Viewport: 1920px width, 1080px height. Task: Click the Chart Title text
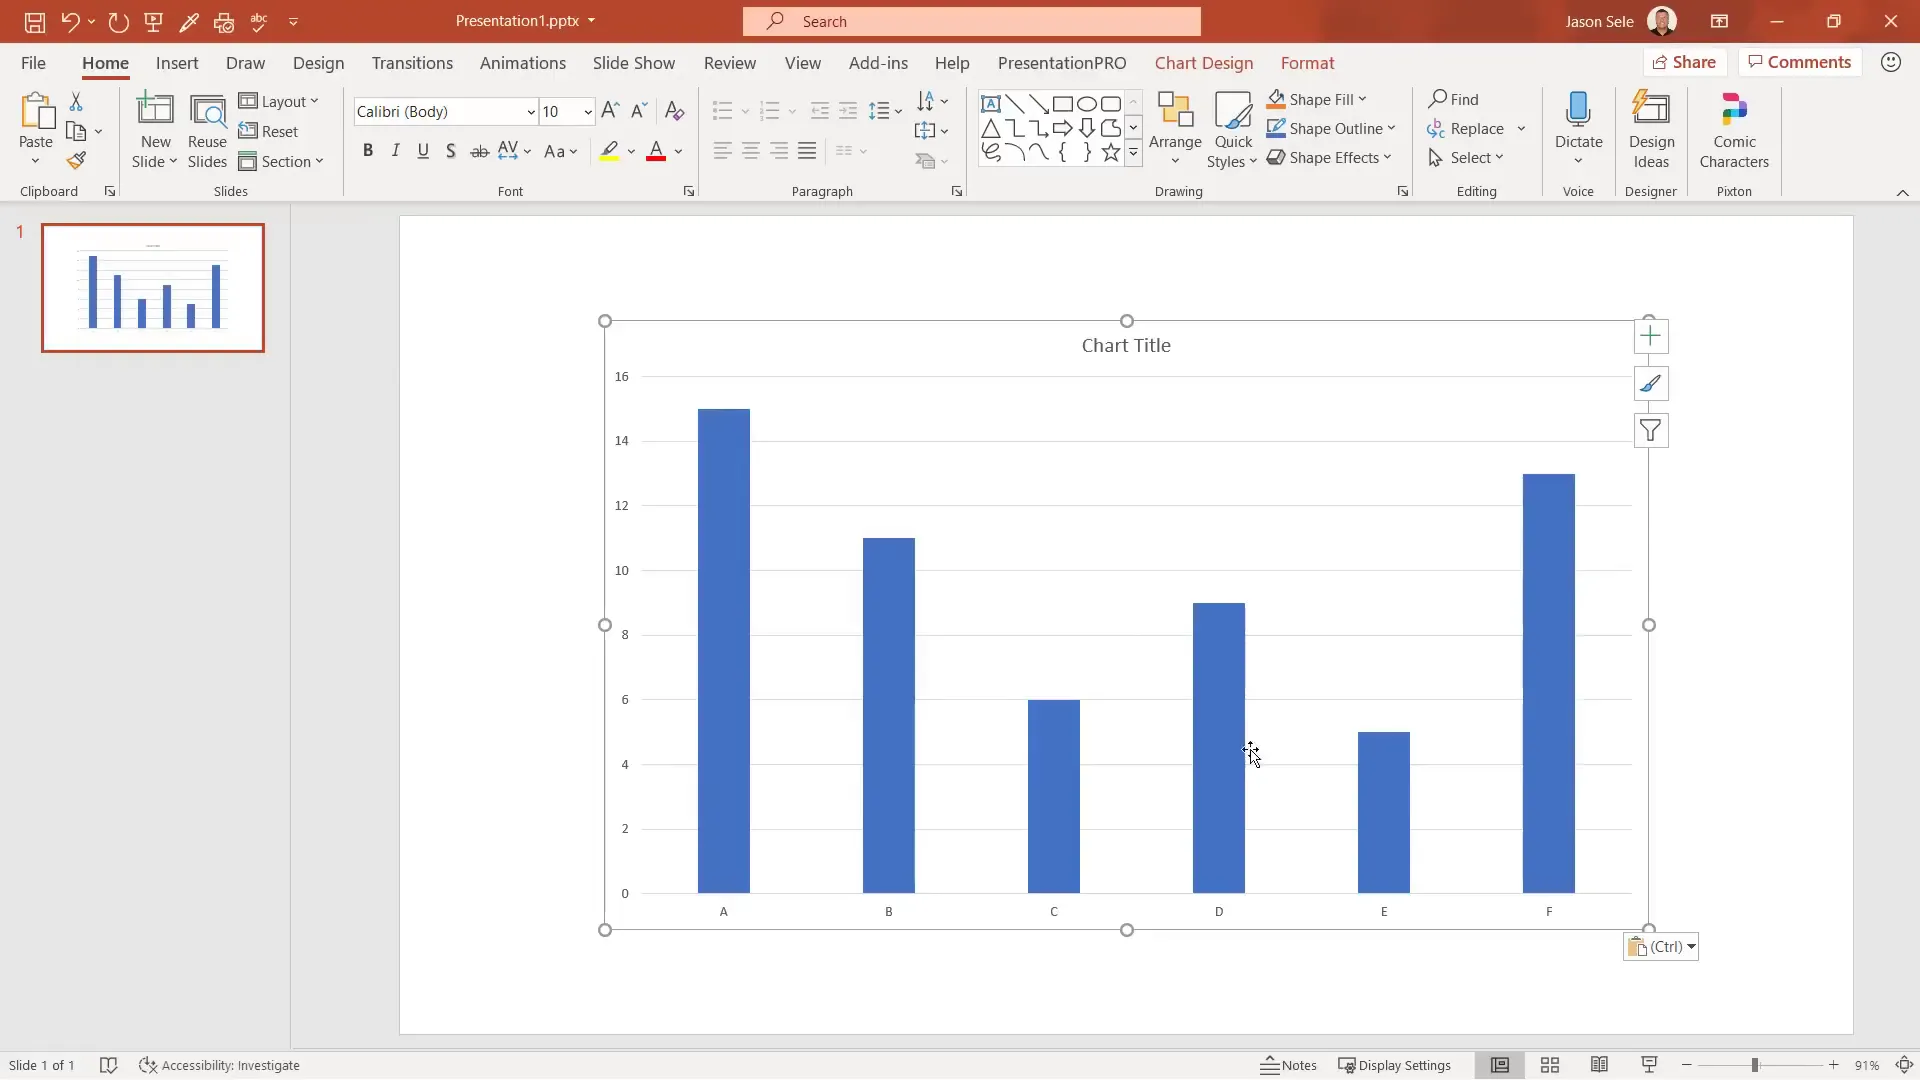[1126, 345]
